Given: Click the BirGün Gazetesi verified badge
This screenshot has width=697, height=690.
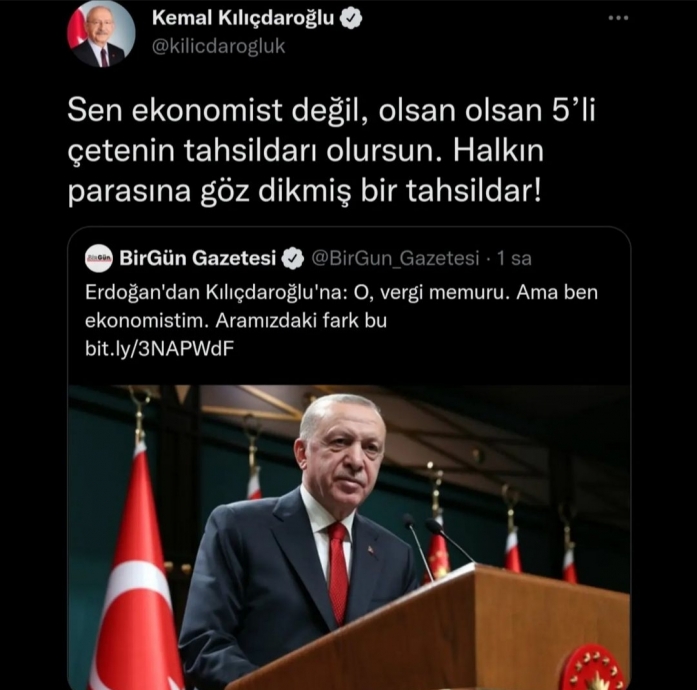Looking at the screenshot, I should tap(293, 258).
